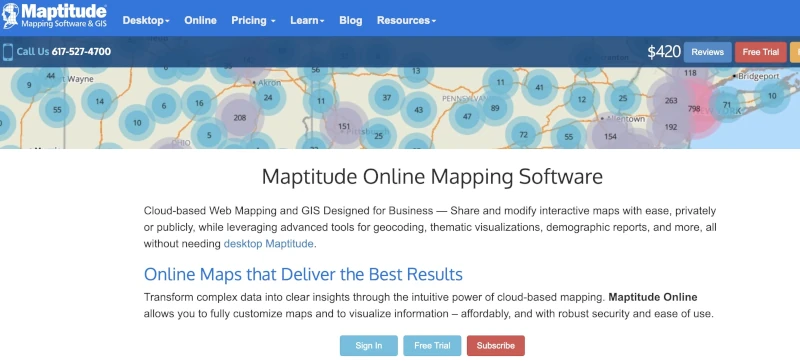Viewport: 800px width, 361px height.
Task: Open the Desktop dropdown menu
Action: pyautogui.click(x=146, y=20)
